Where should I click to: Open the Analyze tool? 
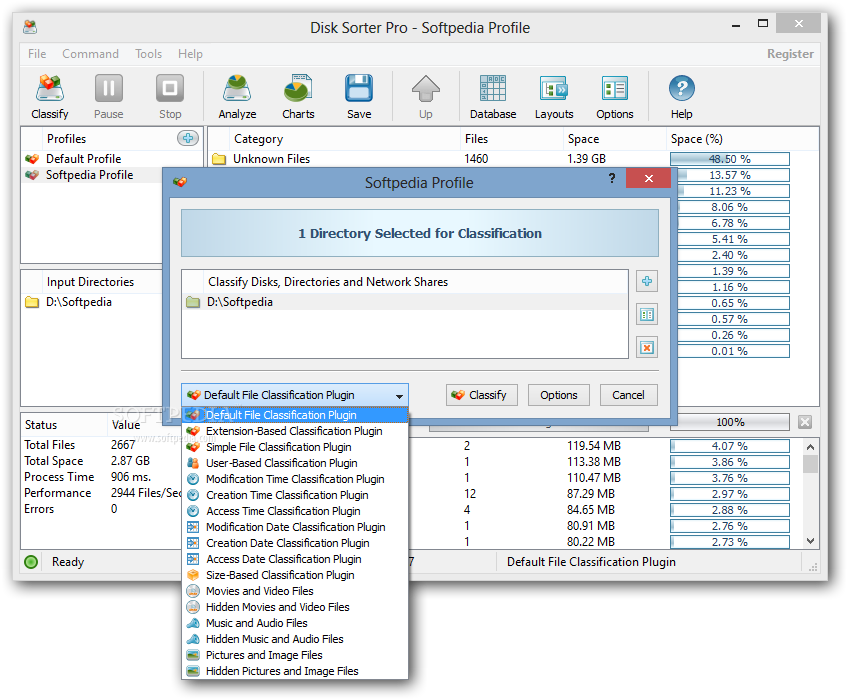[x=237, y=97]
